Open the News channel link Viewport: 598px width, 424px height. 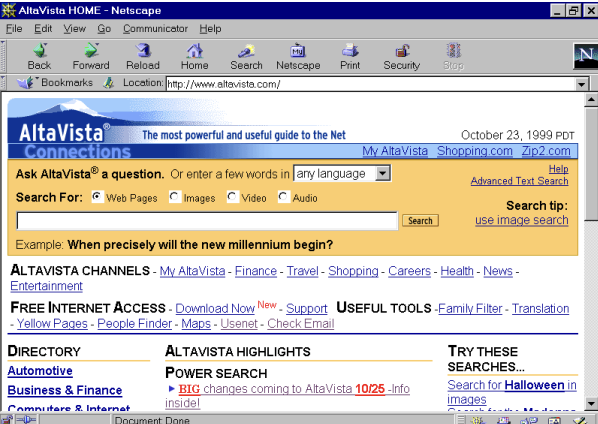[x=498, y=271]
